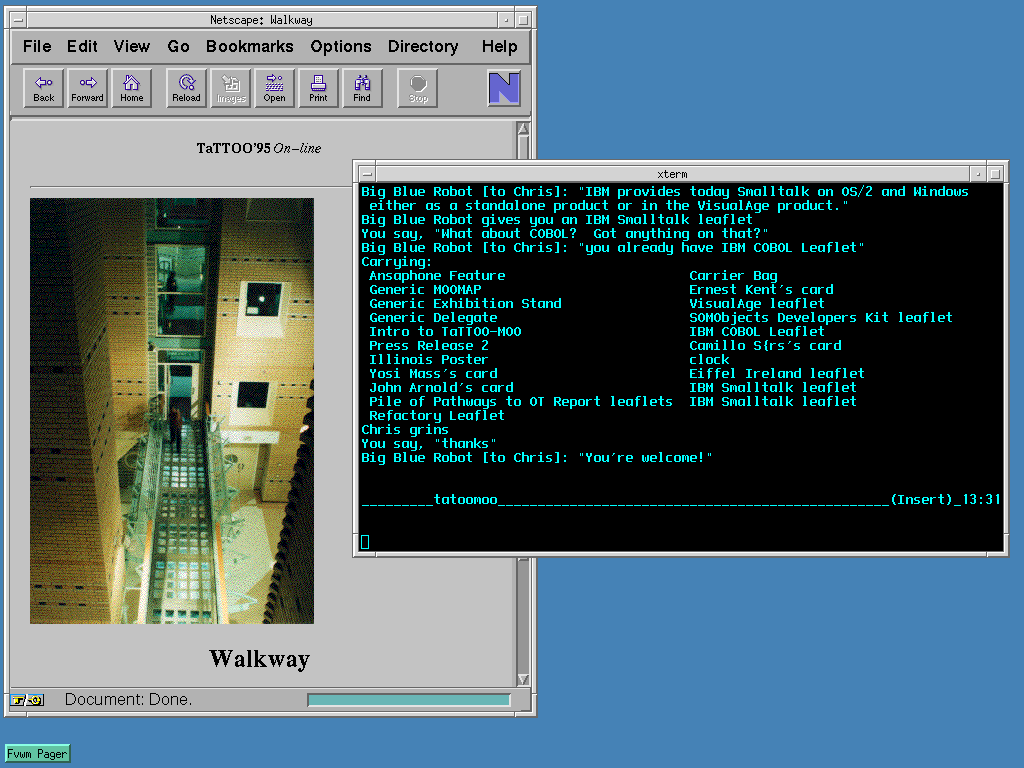Click the Netscape scrollbar up arrow
Image resolution: width=1024 pixels, height=768 pixels.
(x=523, y=129)
